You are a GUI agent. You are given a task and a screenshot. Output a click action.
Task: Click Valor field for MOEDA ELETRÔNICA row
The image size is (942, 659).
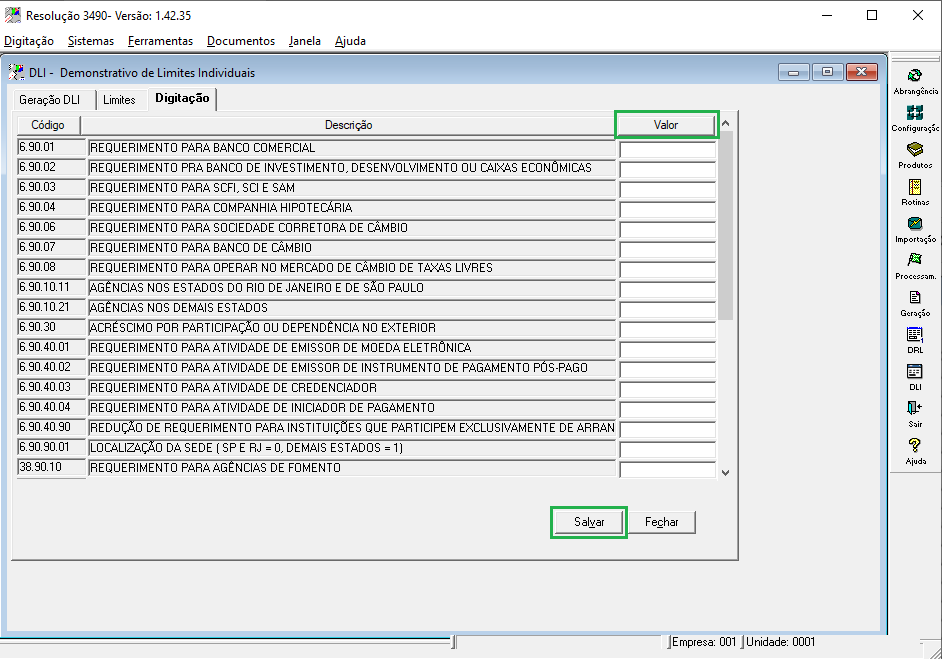click(x=667, y=350)
